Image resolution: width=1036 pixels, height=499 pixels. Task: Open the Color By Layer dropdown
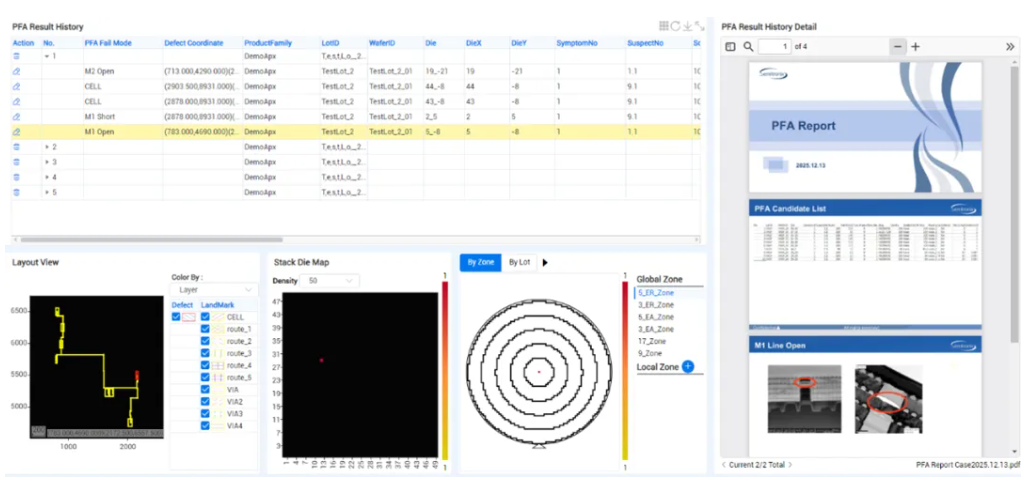[x=214, y=290]
